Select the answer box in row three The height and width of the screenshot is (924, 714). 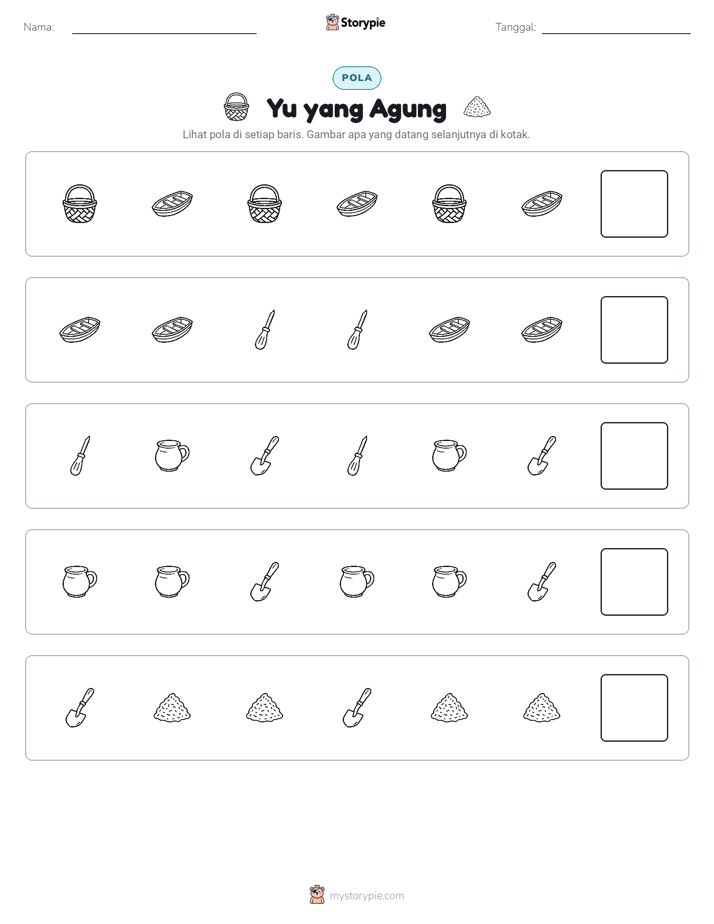point(634,456)
